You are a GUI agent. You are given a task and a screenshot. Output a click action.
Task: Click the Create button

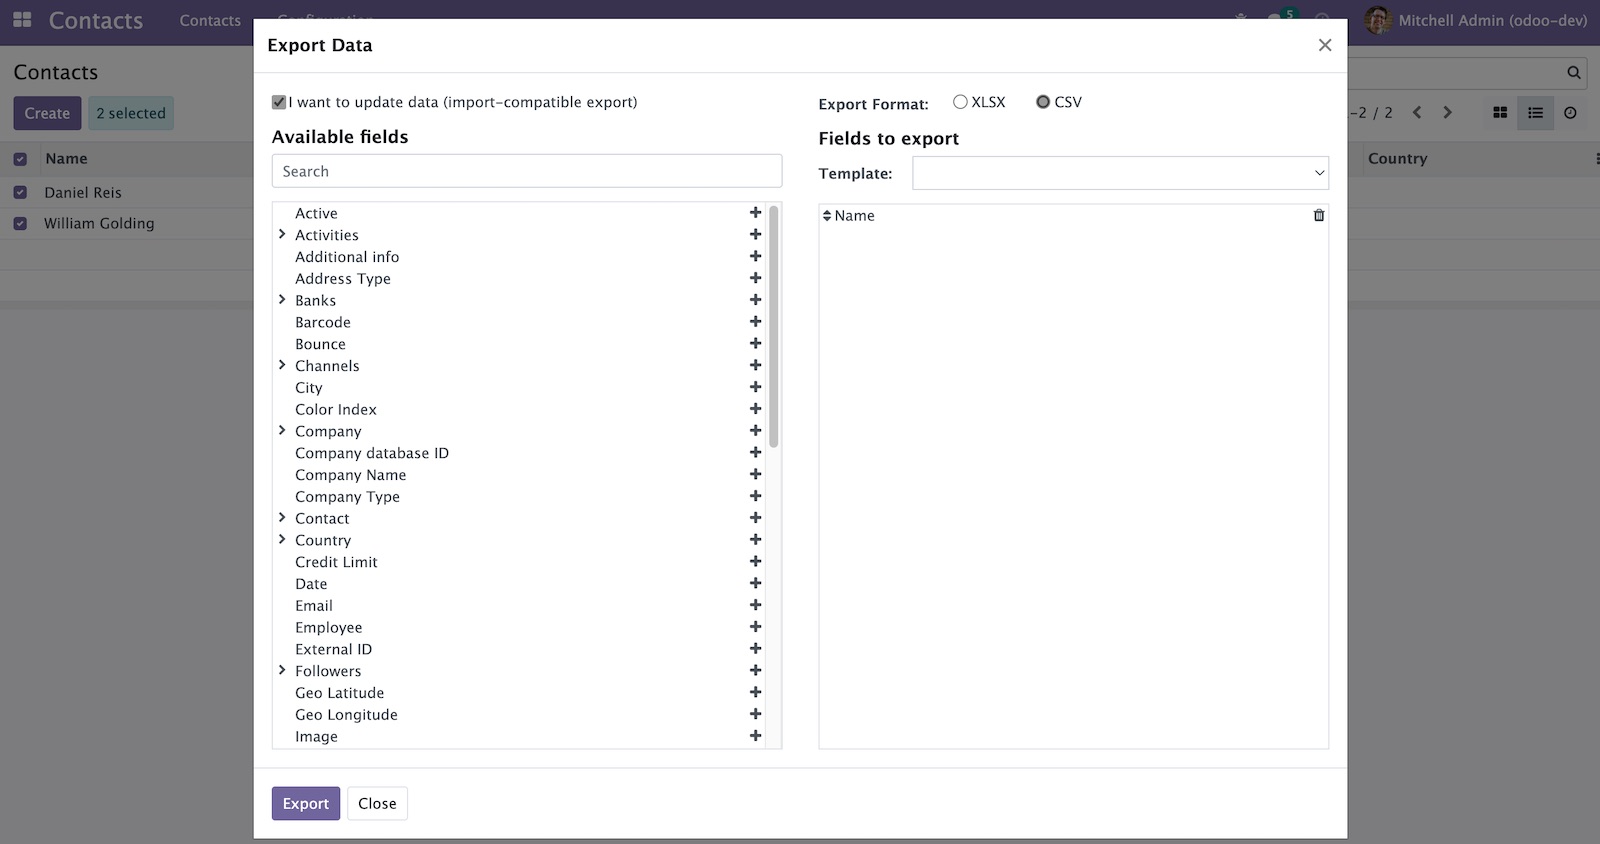[47, 113]
